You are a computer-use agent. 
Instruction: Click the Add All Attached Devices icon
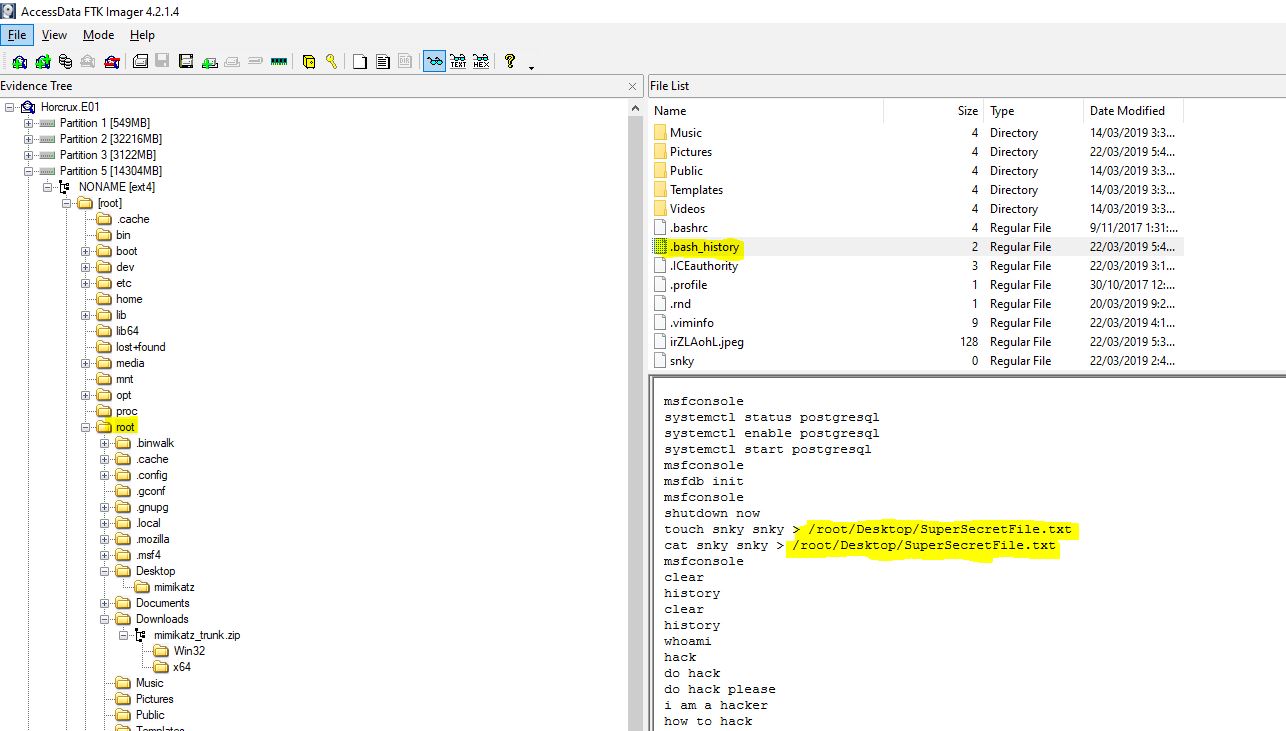(x=42, y=61)
